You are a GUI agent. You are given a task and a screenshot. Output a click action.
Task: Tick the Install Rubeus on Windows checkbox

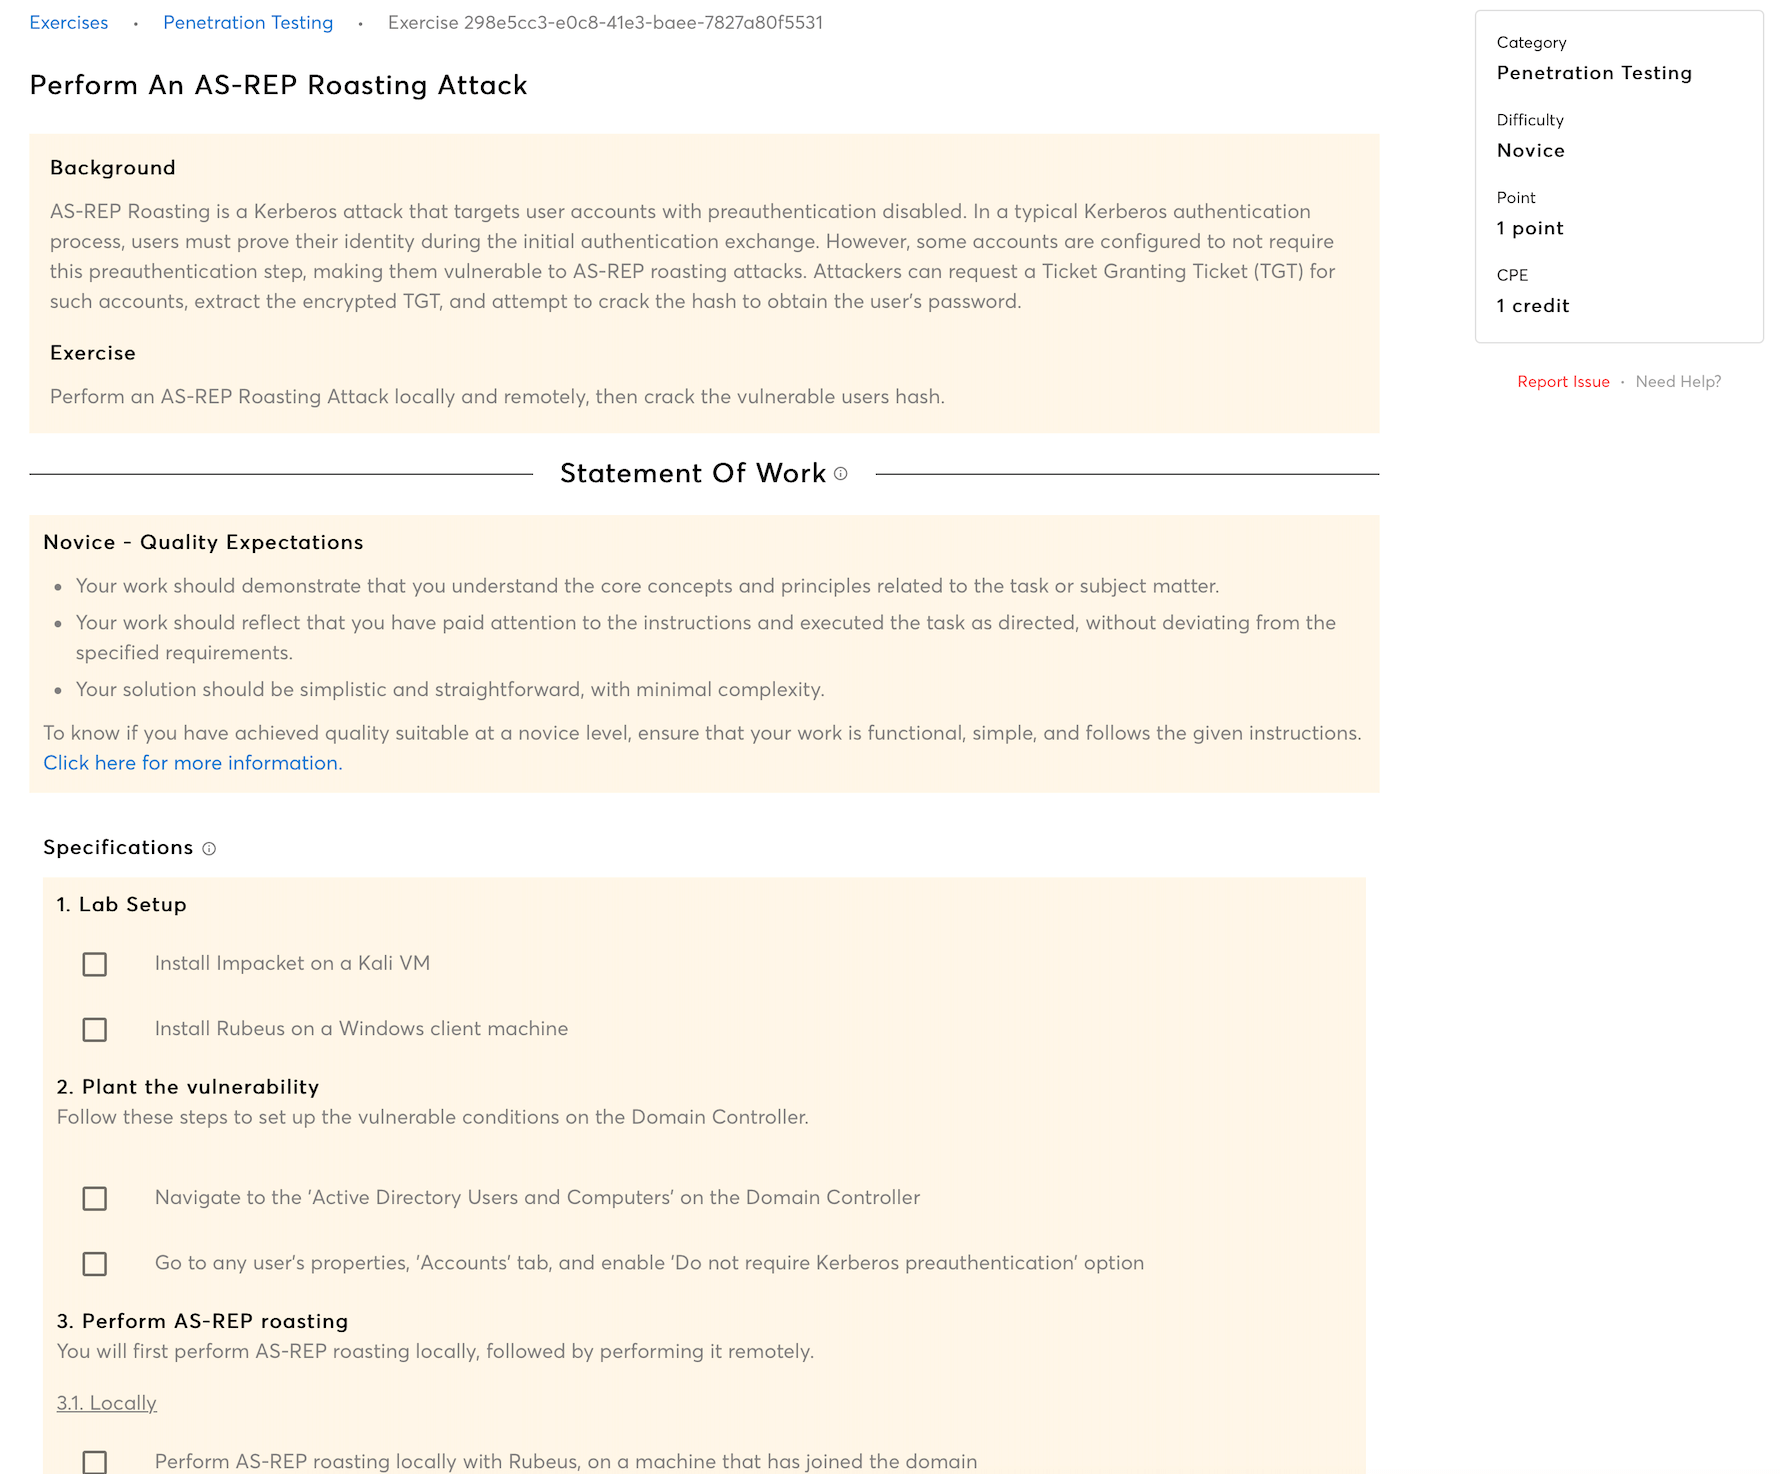pyautogui.click(x=95, y=1029)
